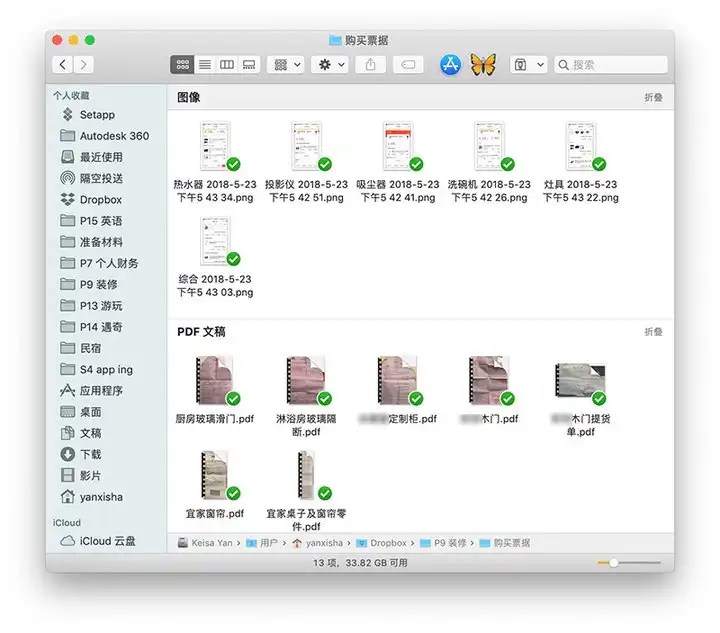Click the Share toolbar button

371,65
